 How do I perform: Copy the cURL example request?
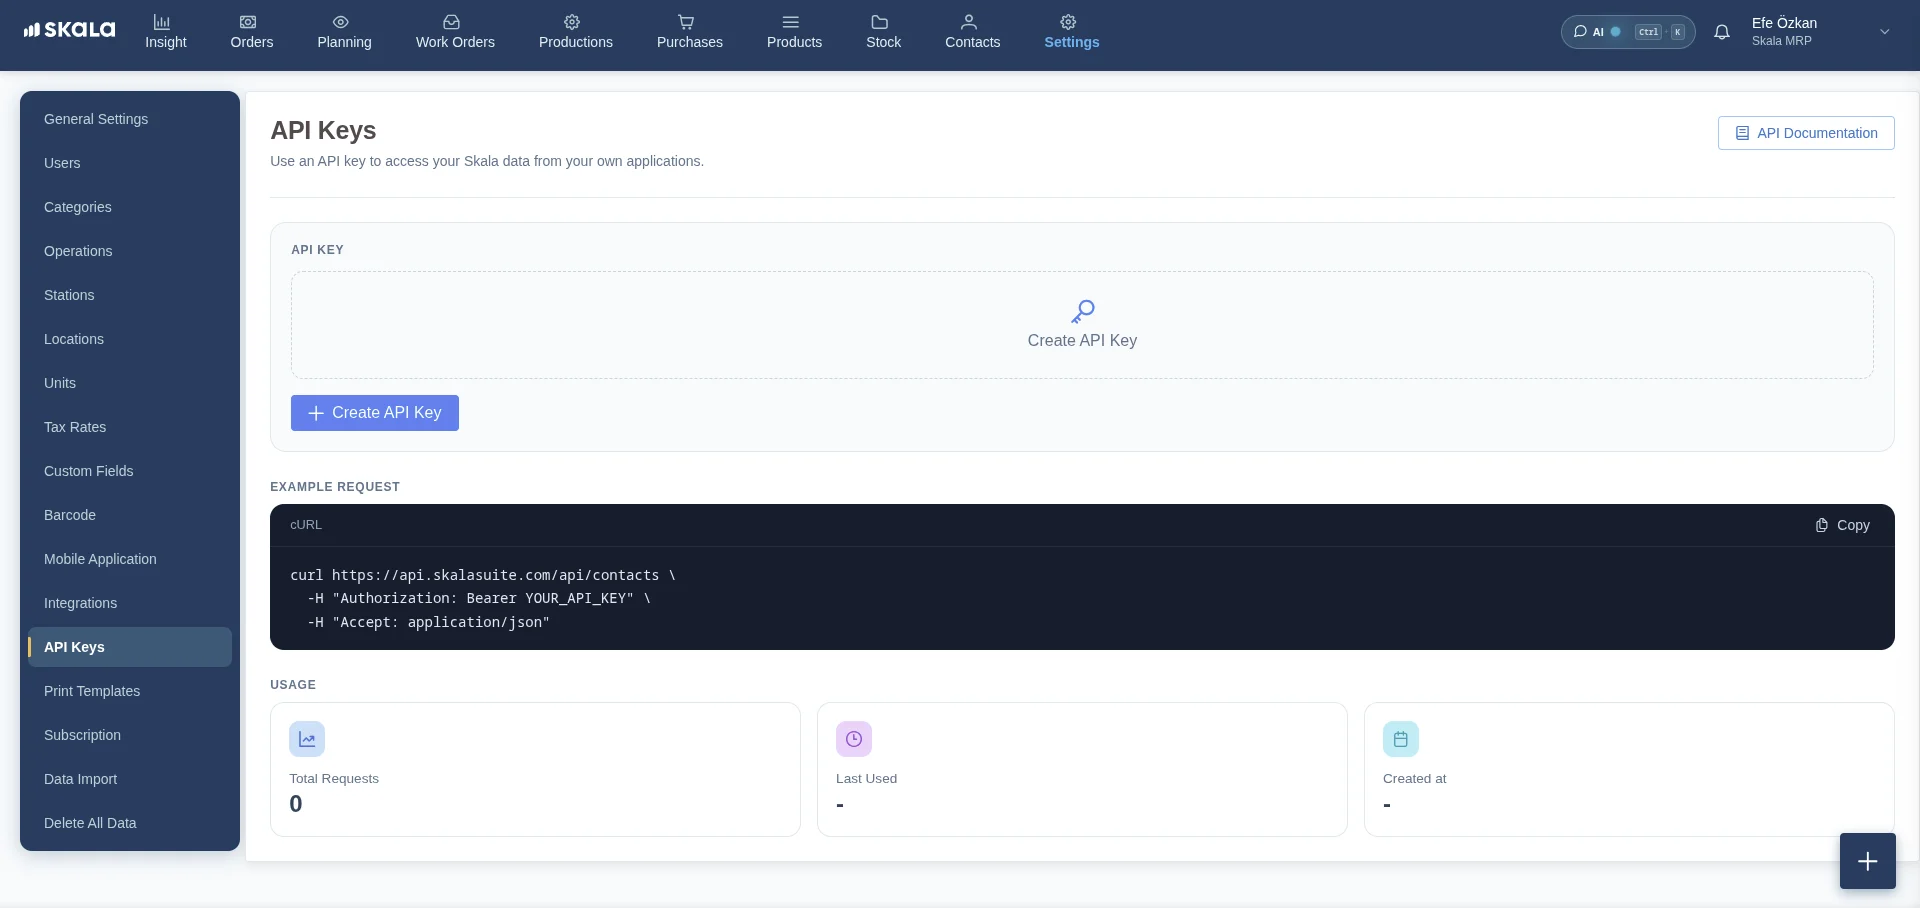pos(1843,525)
